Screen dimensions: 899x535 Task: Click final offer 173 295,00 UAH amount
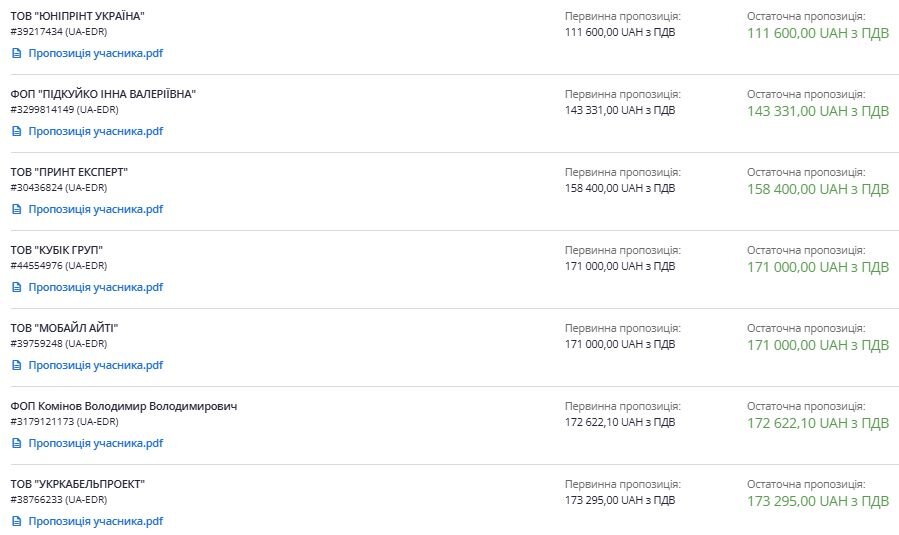[817, 502]
